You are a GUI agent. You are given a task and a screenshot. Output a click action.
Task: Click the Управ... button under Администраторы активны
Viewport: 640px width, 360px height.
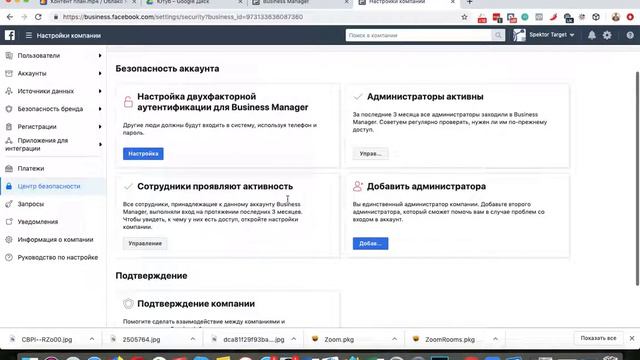click(371, 153)
